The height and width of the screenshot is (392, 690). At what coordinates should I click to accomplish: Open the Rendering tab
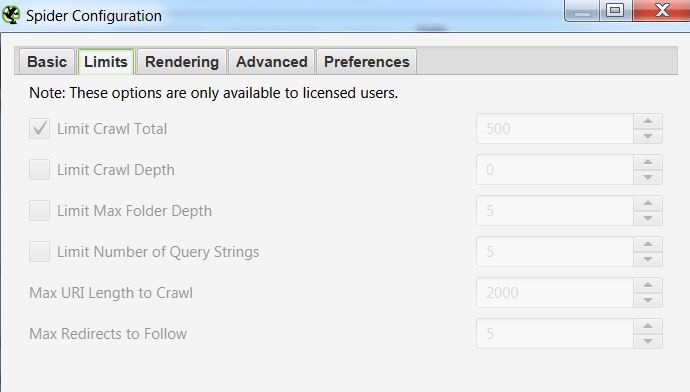click(x=182, y=62)
